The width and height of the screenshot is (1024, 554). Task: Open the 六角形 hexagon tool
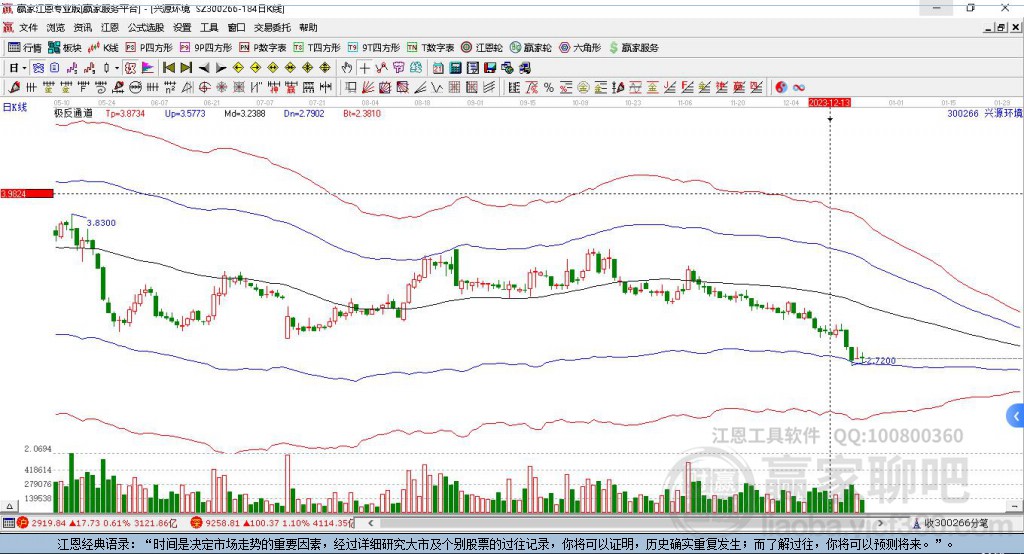(x=580, y=48)
